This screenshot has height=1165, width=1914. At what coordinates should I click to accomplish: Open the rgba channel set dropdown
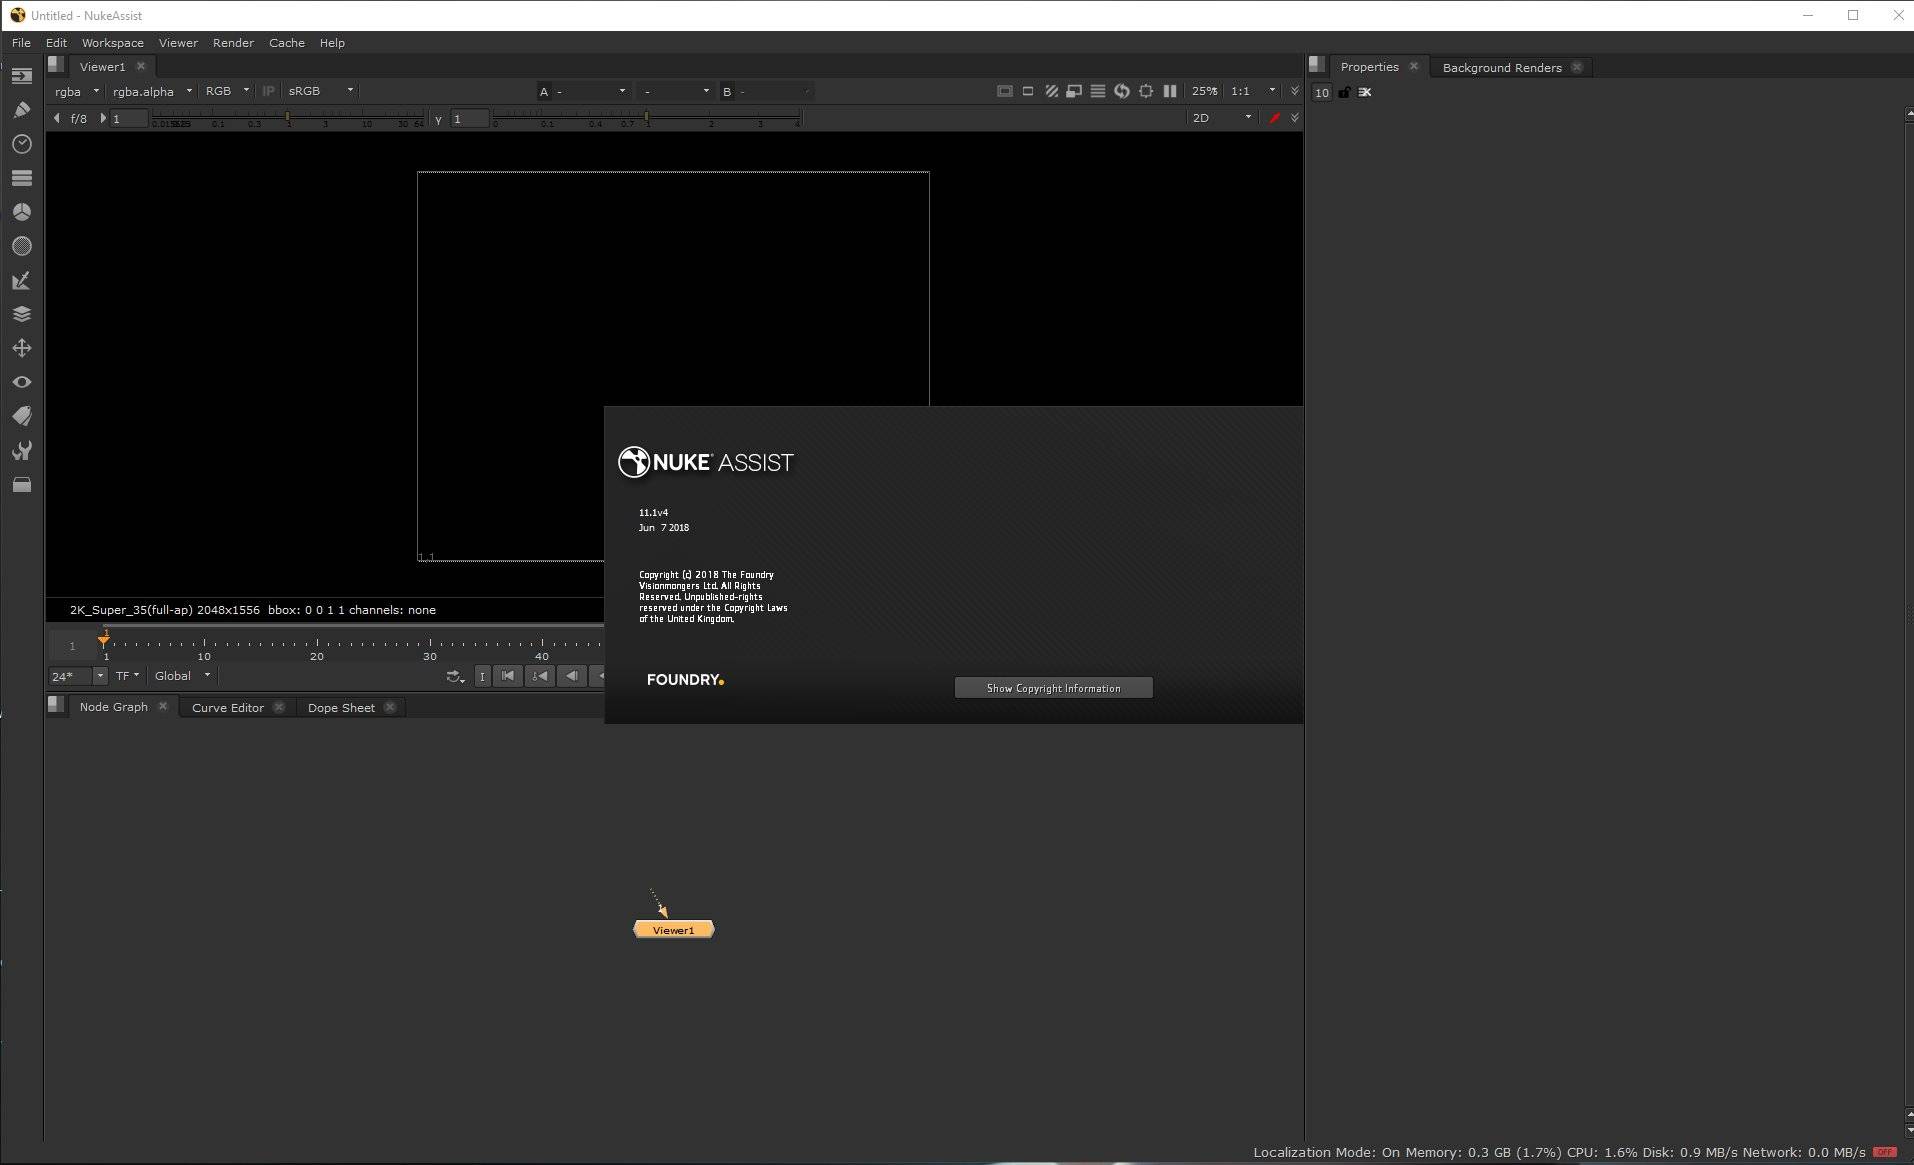point(77,91)
